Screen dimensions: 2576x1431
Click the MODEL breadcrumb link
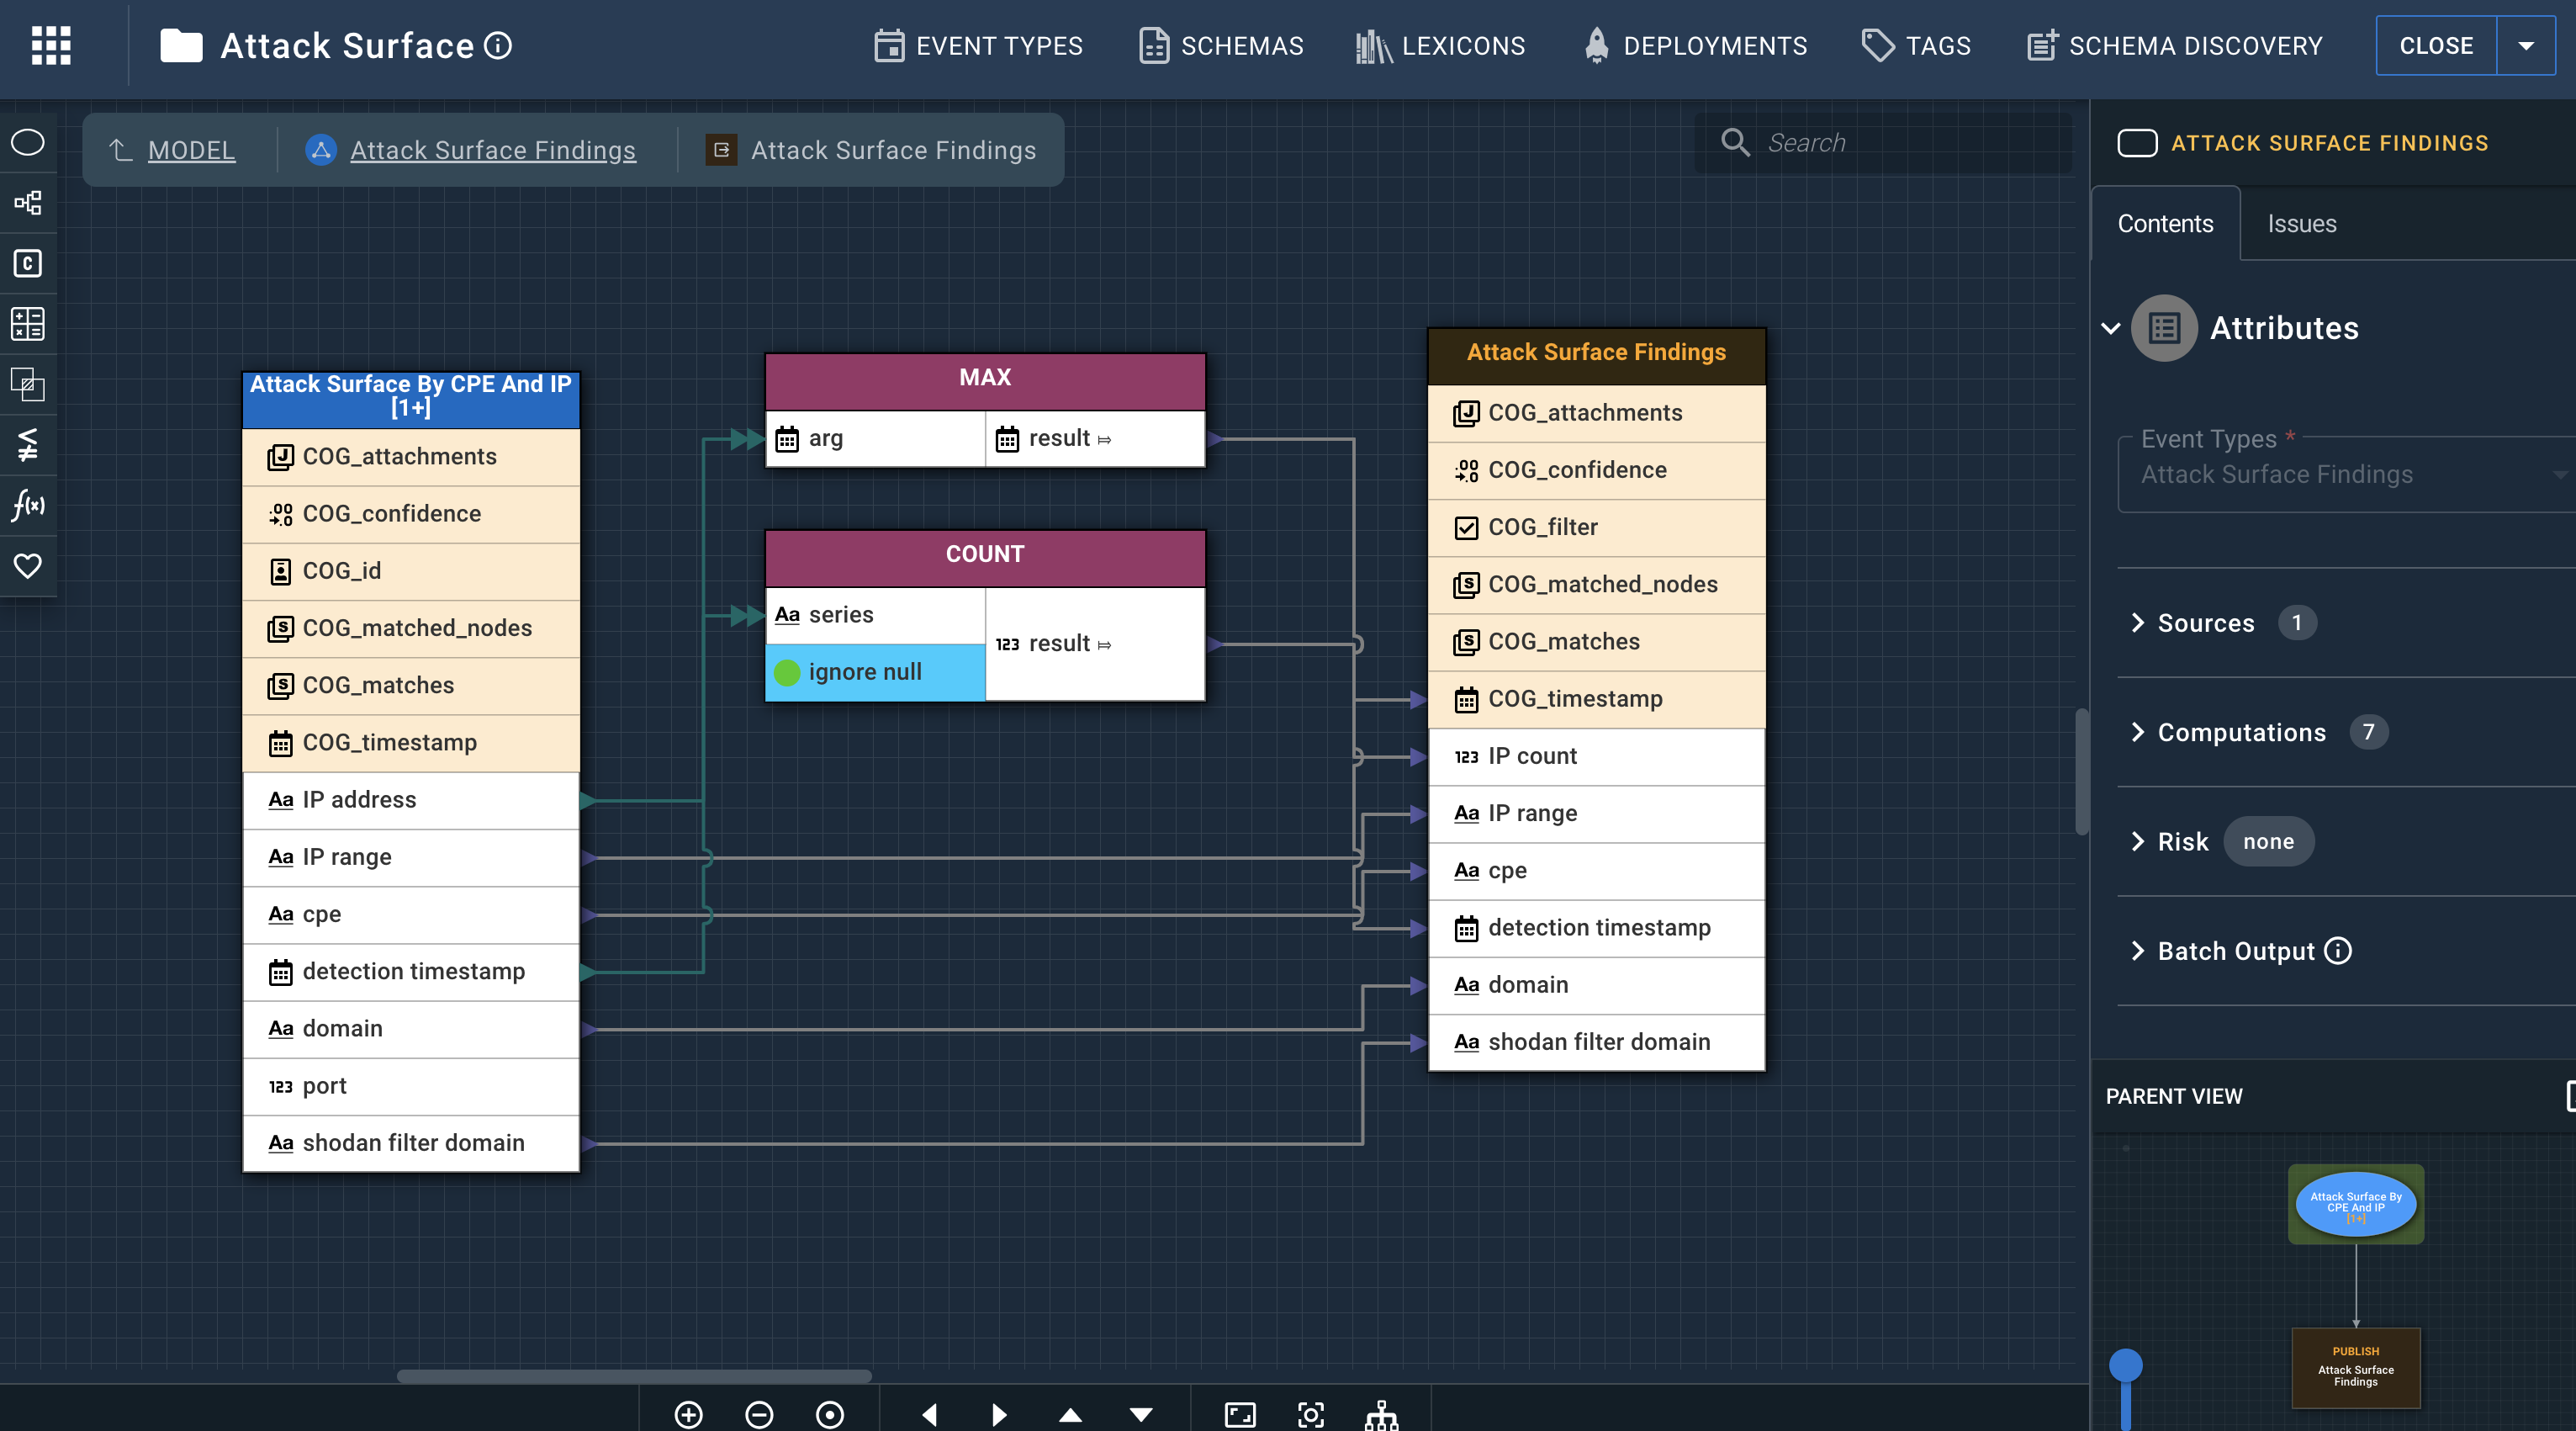191,150
